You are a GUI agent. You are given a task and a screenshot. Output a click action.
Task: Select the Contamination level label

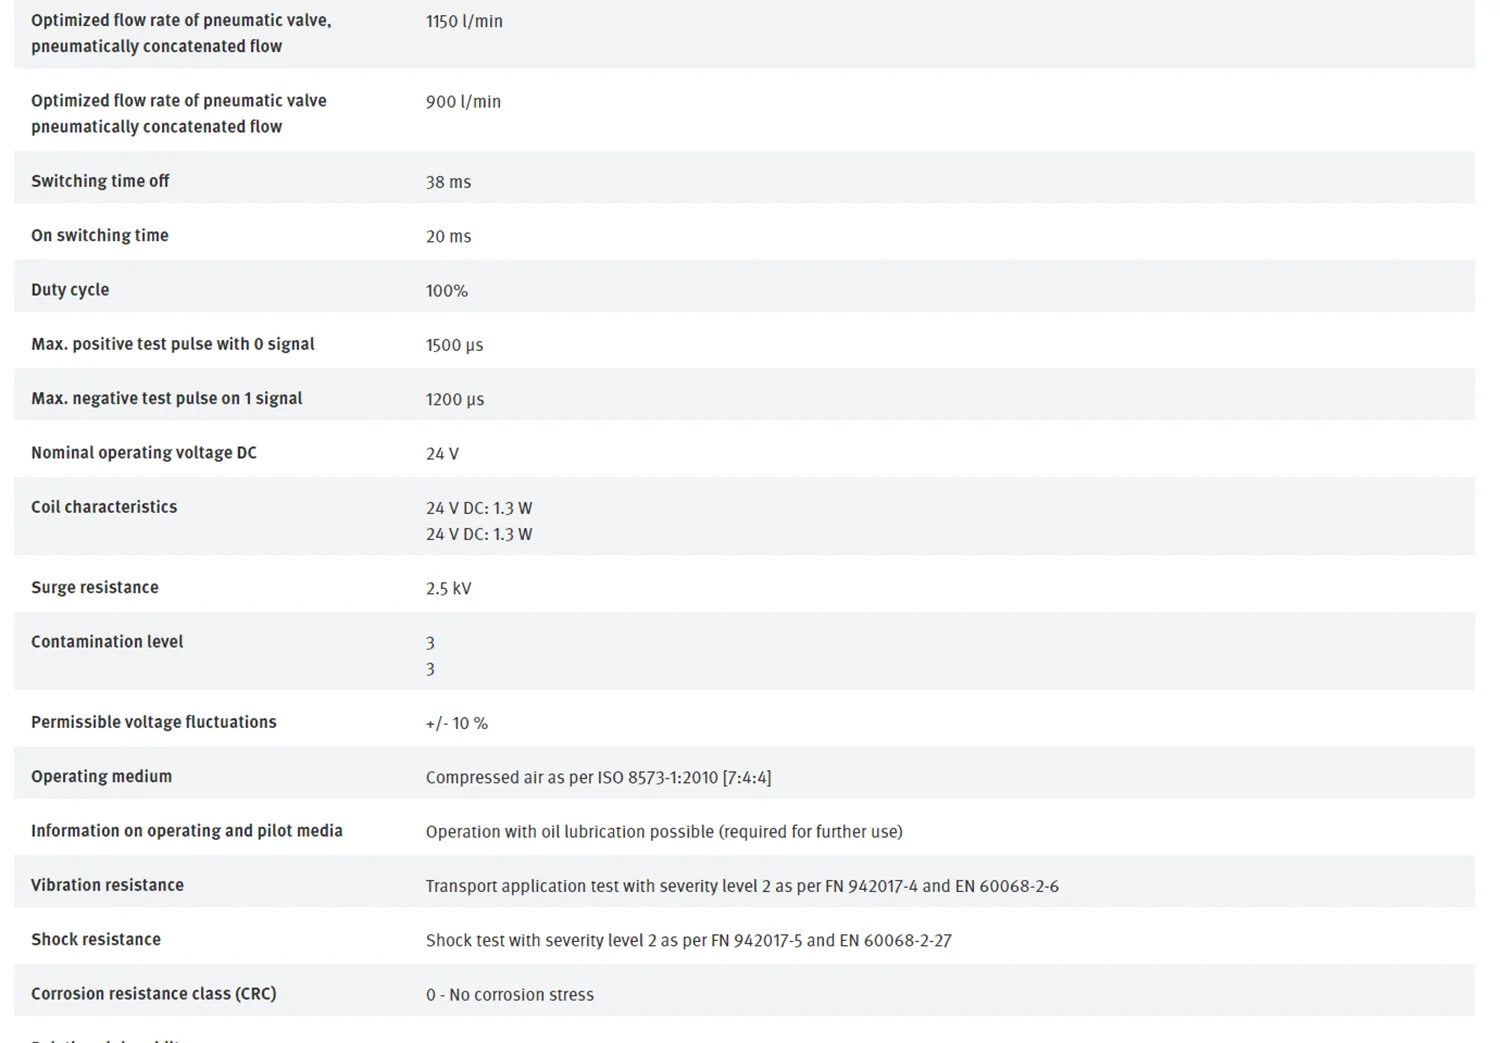(107, 642)
